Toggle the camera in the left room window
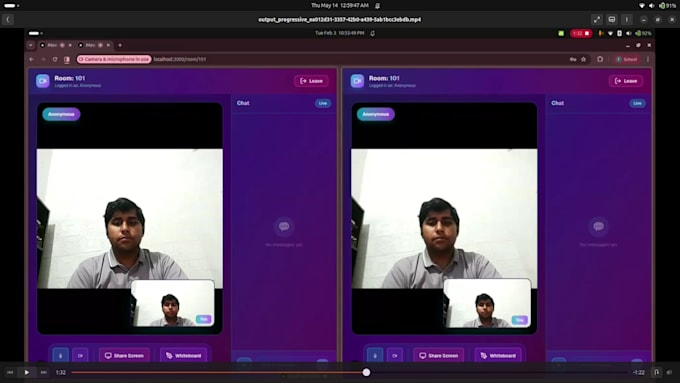This screenshot has height=383, width=680. (80, 356)
